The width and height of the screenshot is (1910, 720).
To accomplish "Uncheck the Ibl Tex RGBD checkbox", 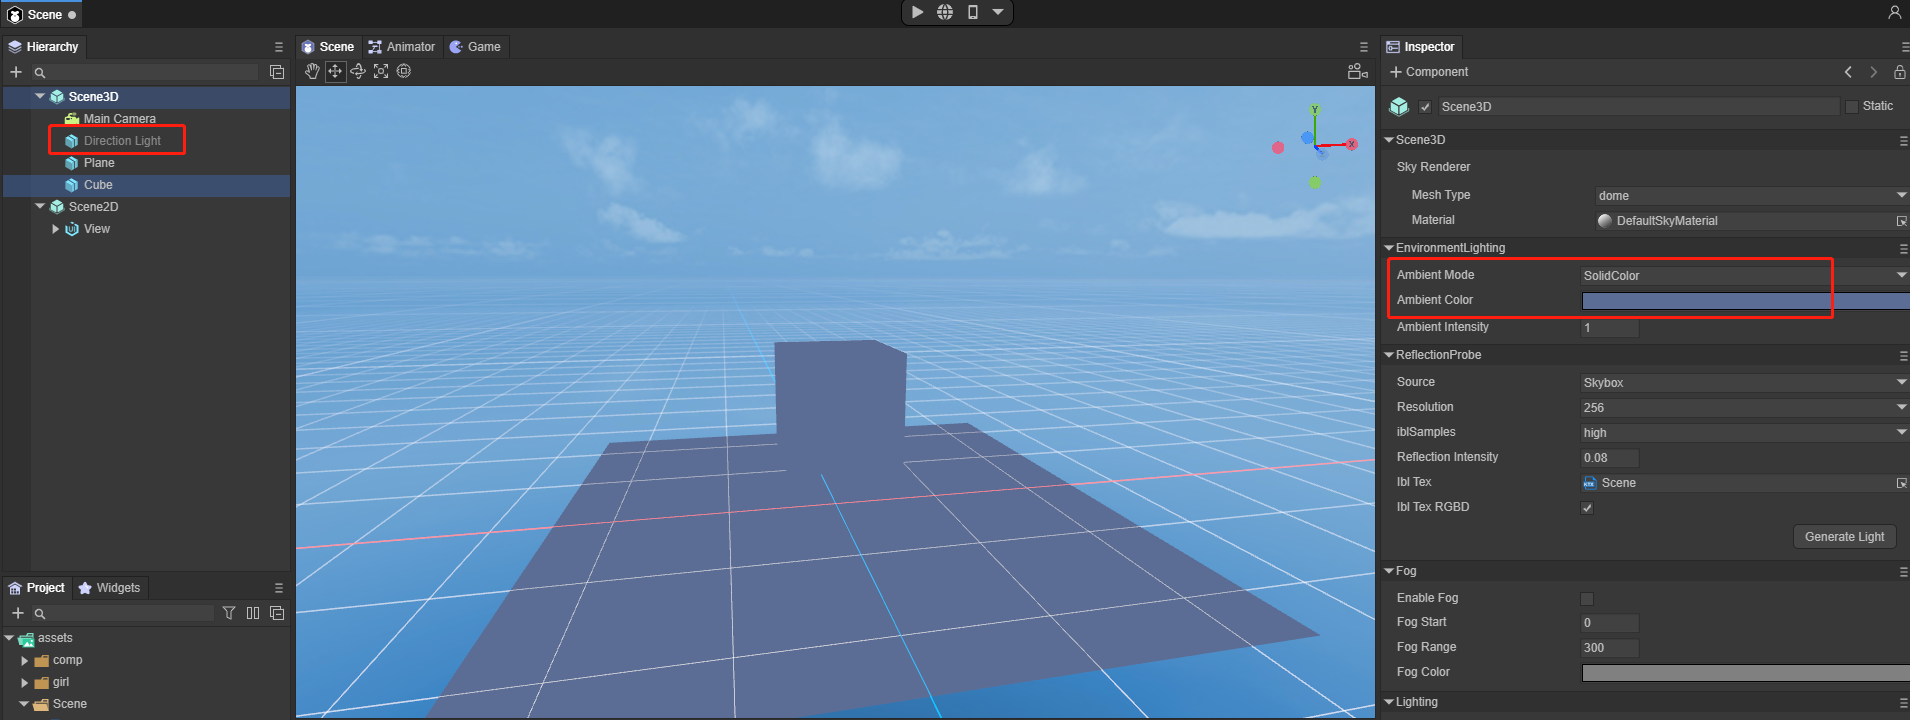I will [x=1587, y=508].
